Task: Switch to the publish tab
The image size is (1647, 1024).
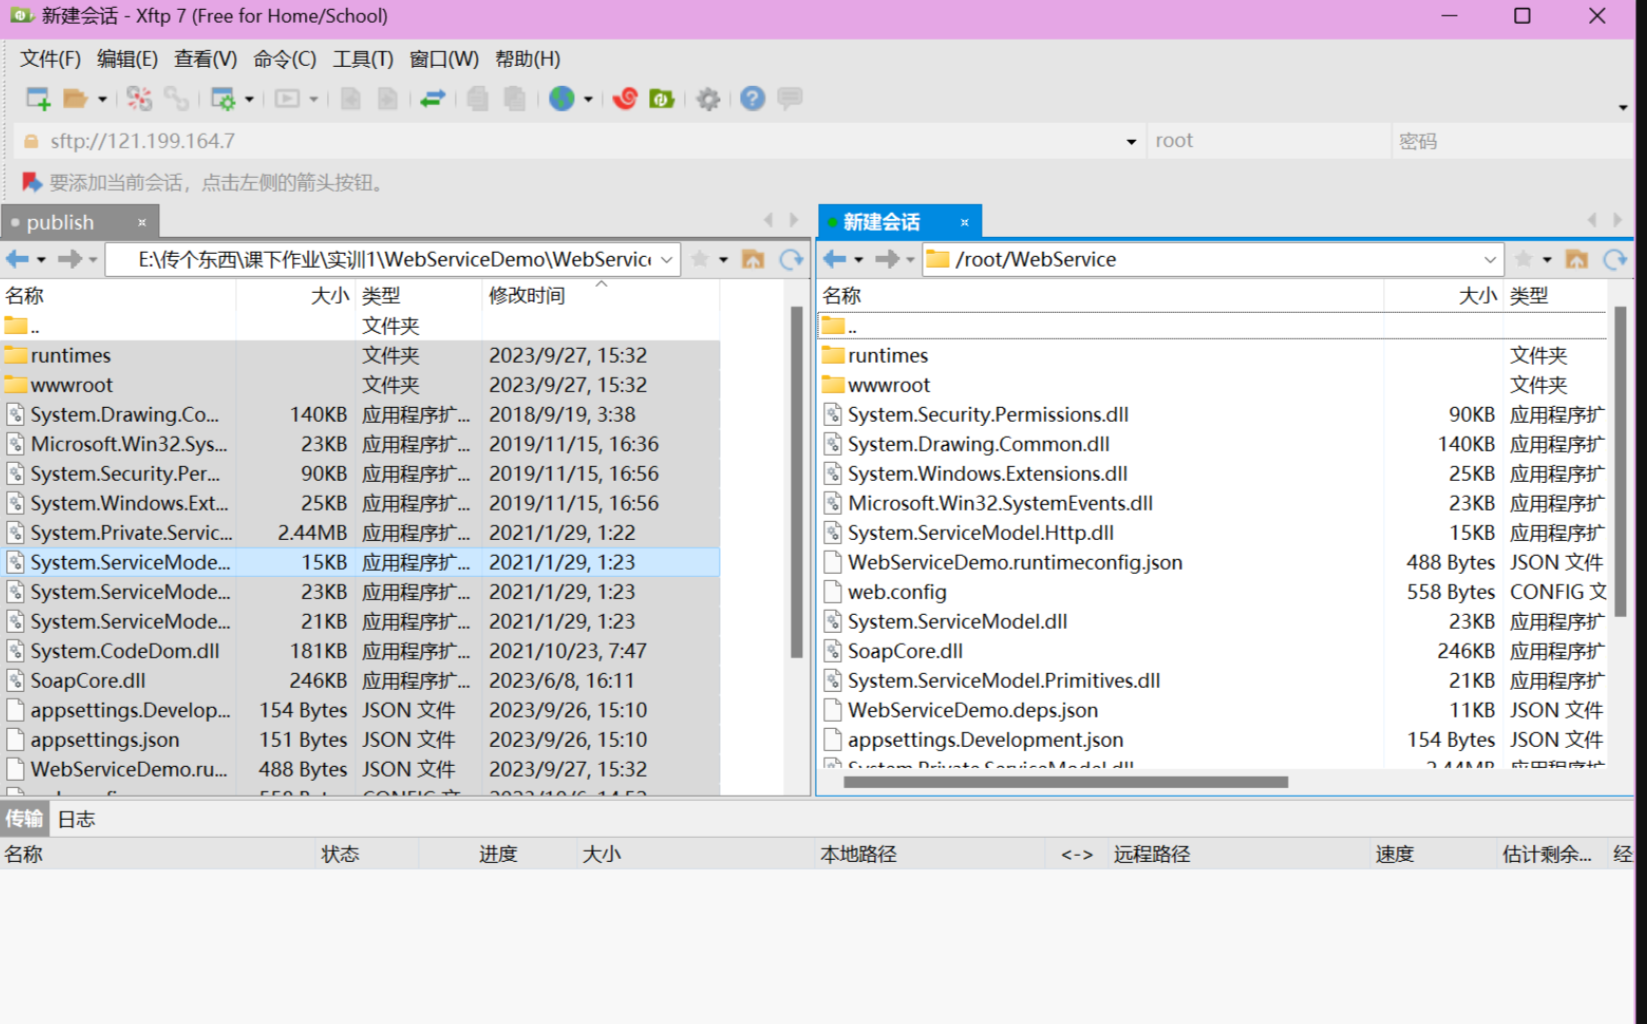Action: [60, 221]
